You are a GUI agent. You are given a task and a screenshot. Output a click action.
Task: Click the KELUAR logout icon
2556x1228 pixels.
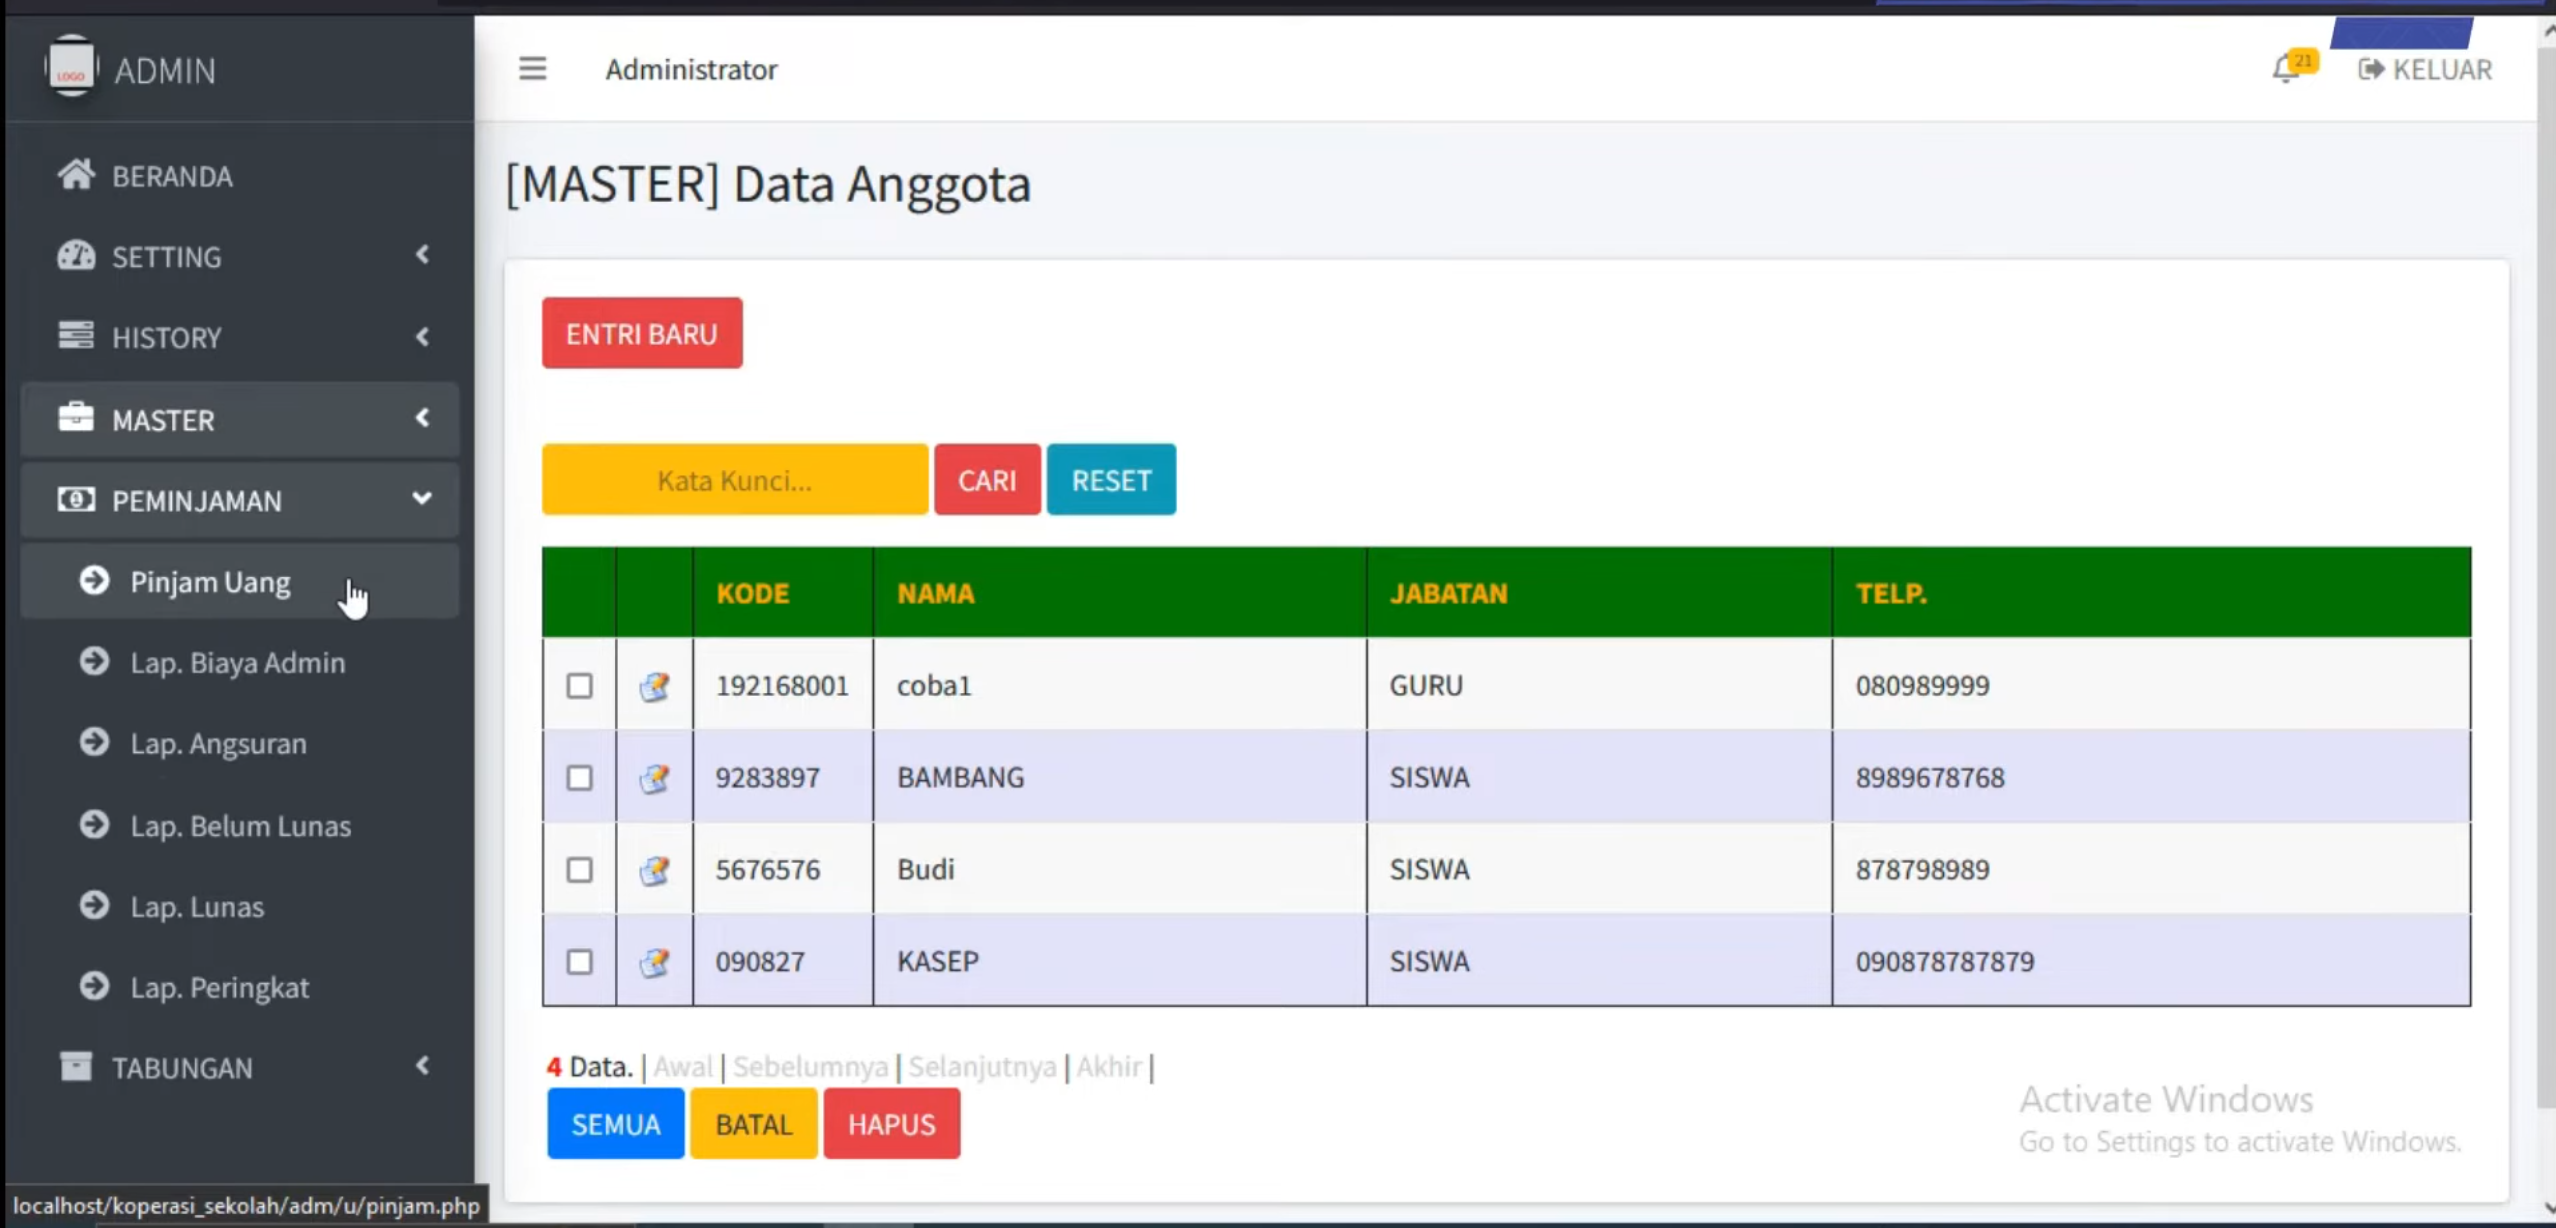(2371, 69)
